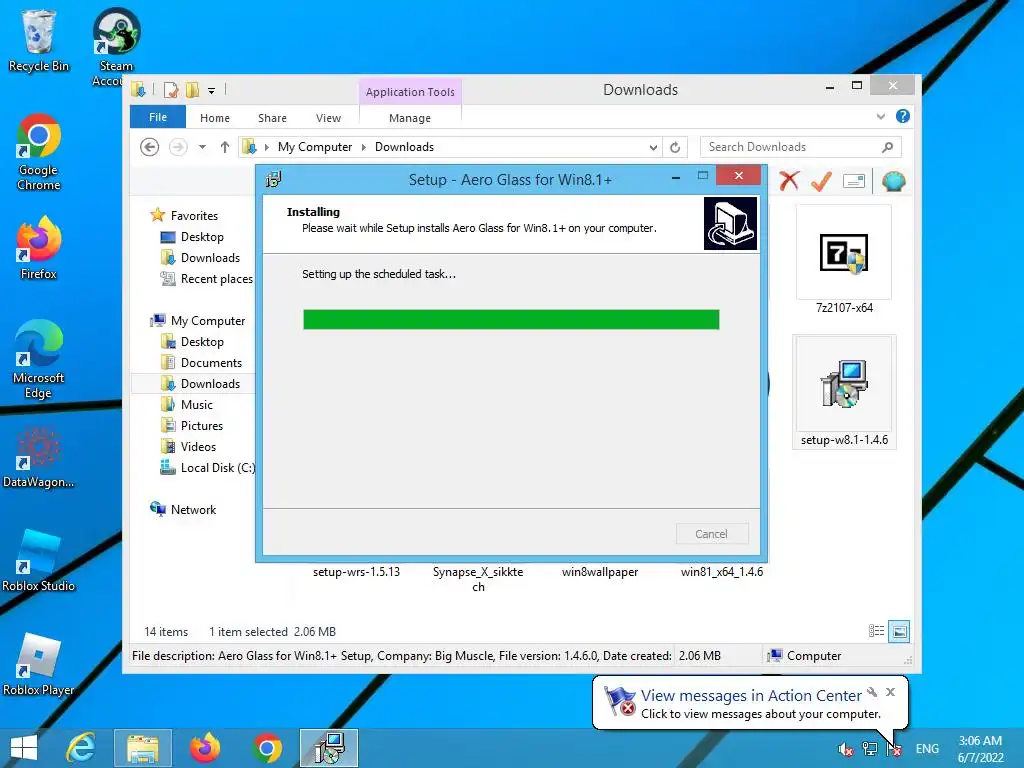Expand the My Computer breadcrumb arrow
Screen dimensions: 1024x768
pyautogui.click(x=363, y=147)
